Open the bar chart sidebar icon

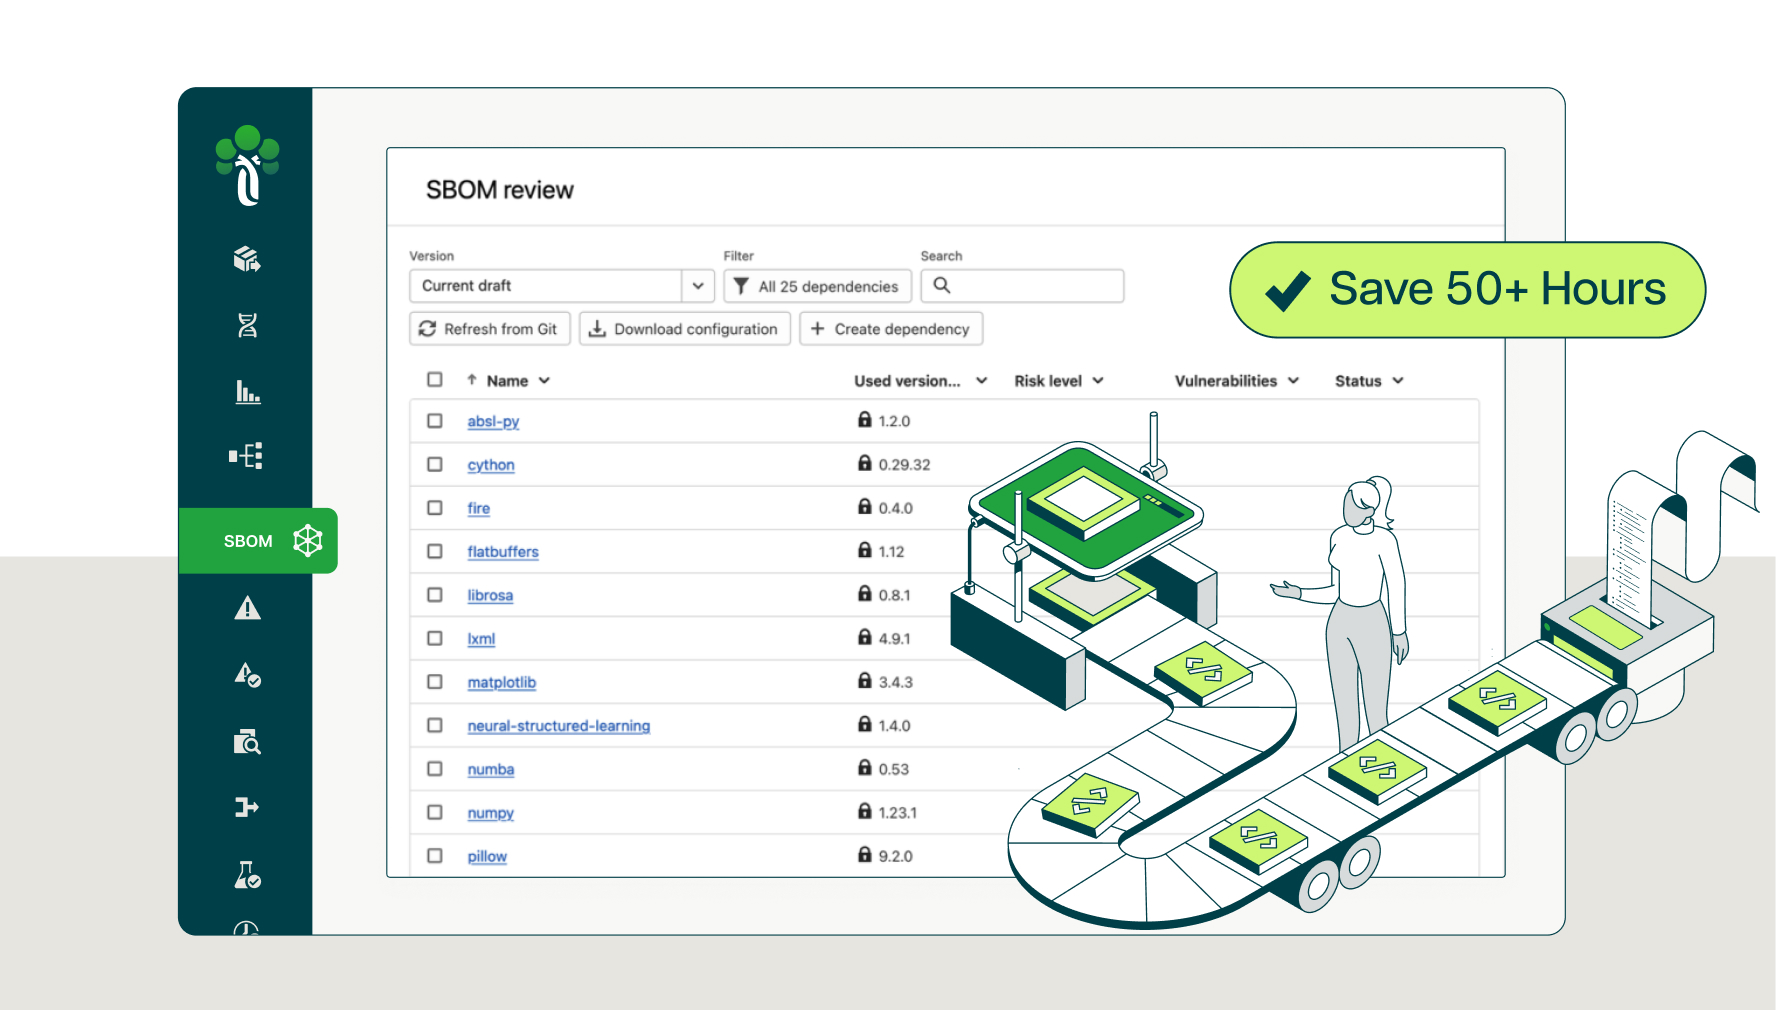(x=247, y=391)
